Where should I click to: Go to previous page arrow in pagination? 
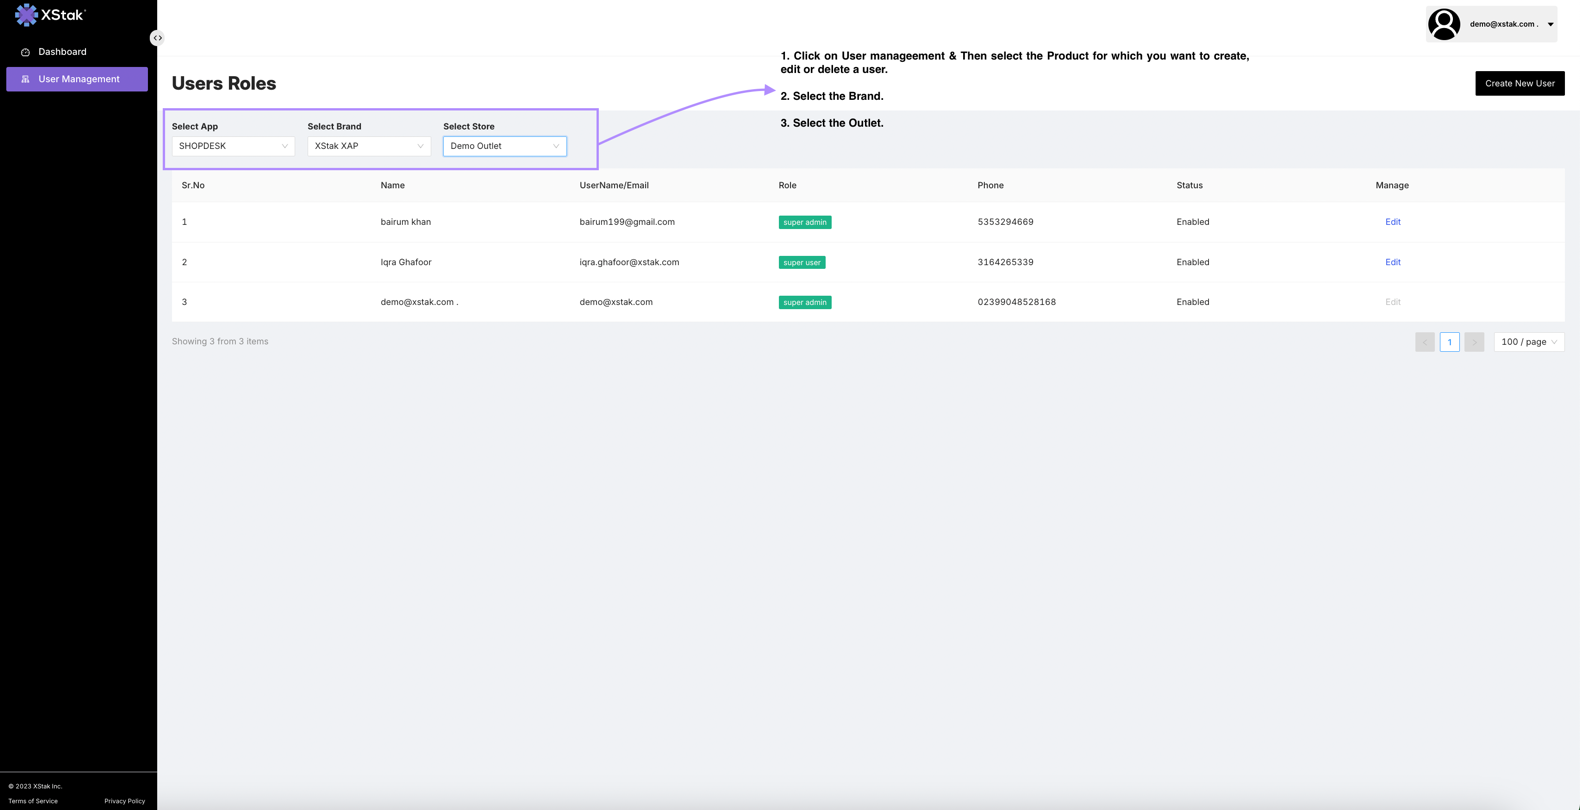(x=1425, y=342)
